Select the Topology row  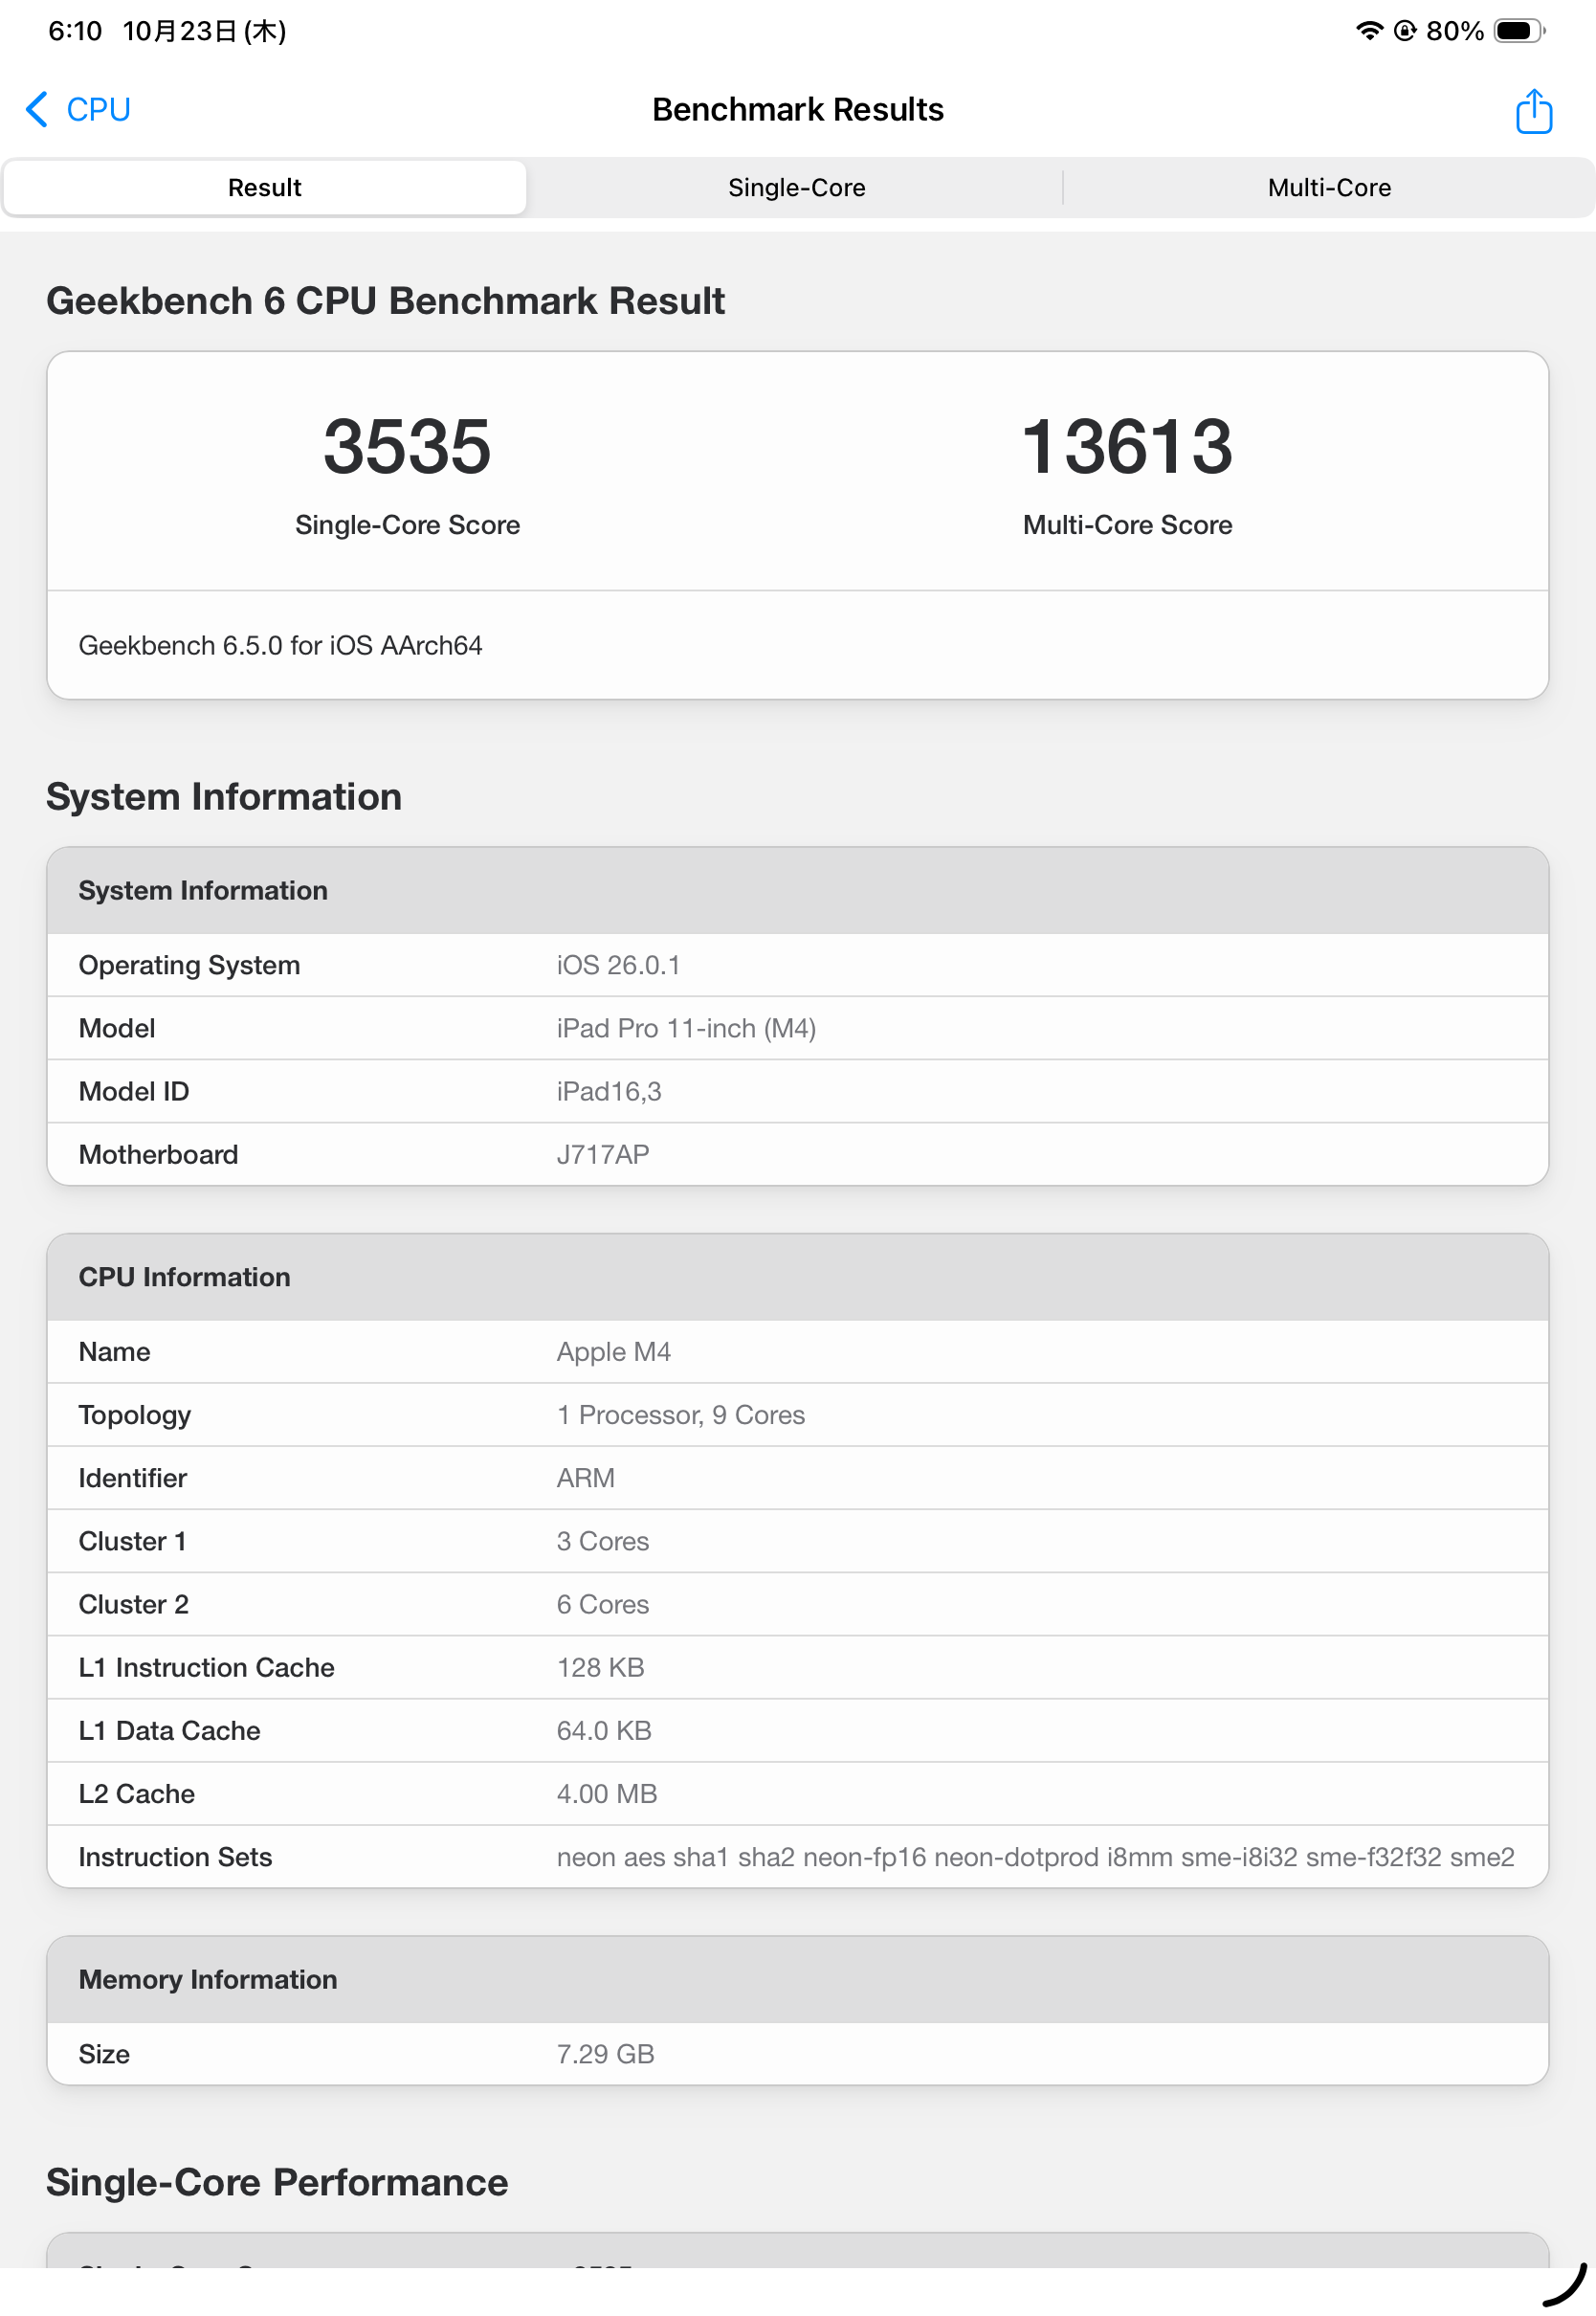pos(797,1414)
